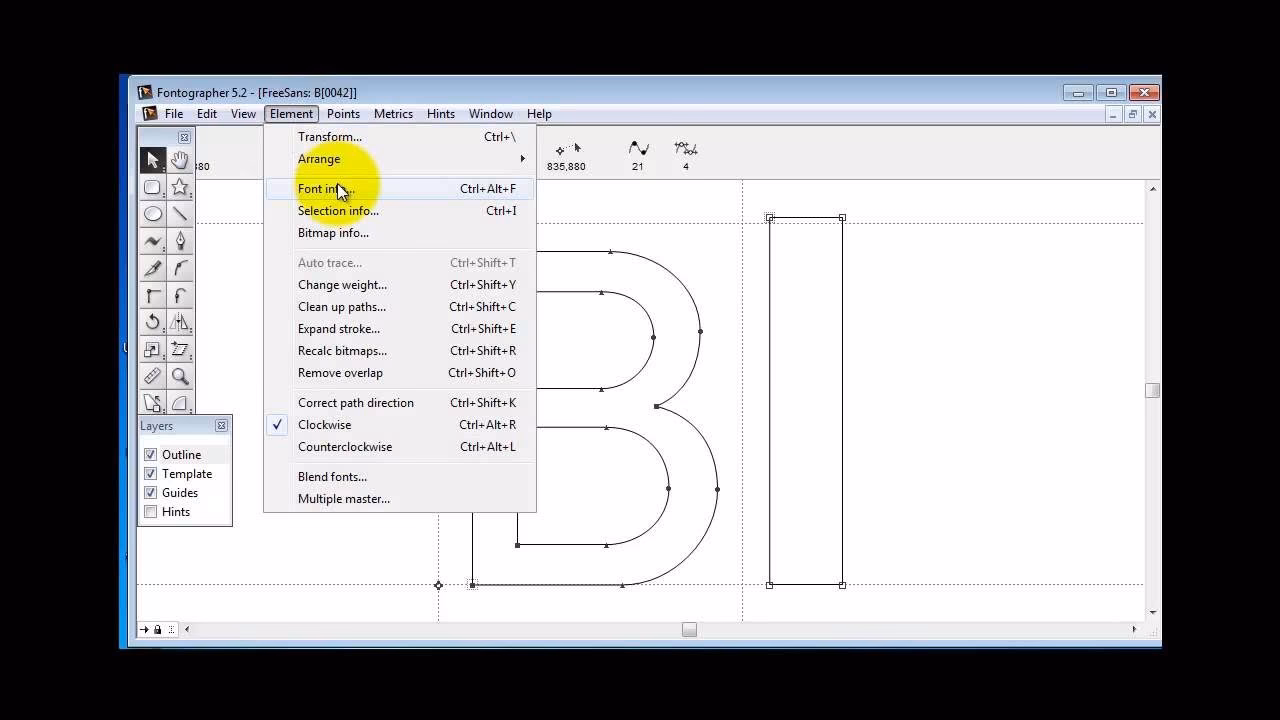
Task: Enable the Hints layer
Action: click(151, 512)
